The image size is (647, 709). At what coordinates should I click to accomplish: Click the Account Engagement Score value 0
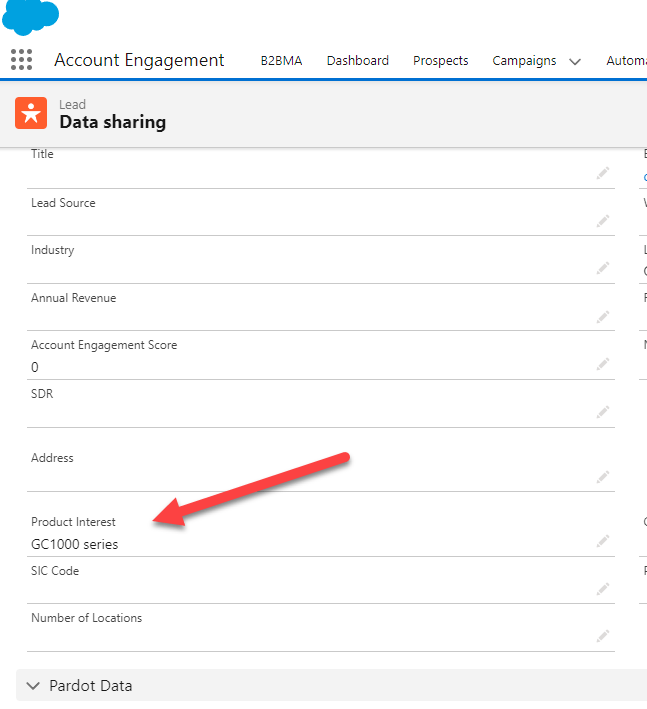pyautogui.click(x=35, y=367)
